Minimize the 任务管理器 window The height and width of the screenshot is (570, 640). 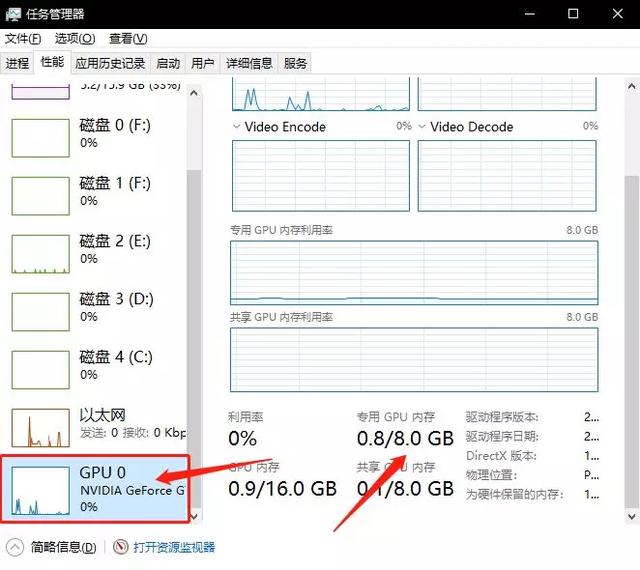pyautogui.click(x=530, y=14)
